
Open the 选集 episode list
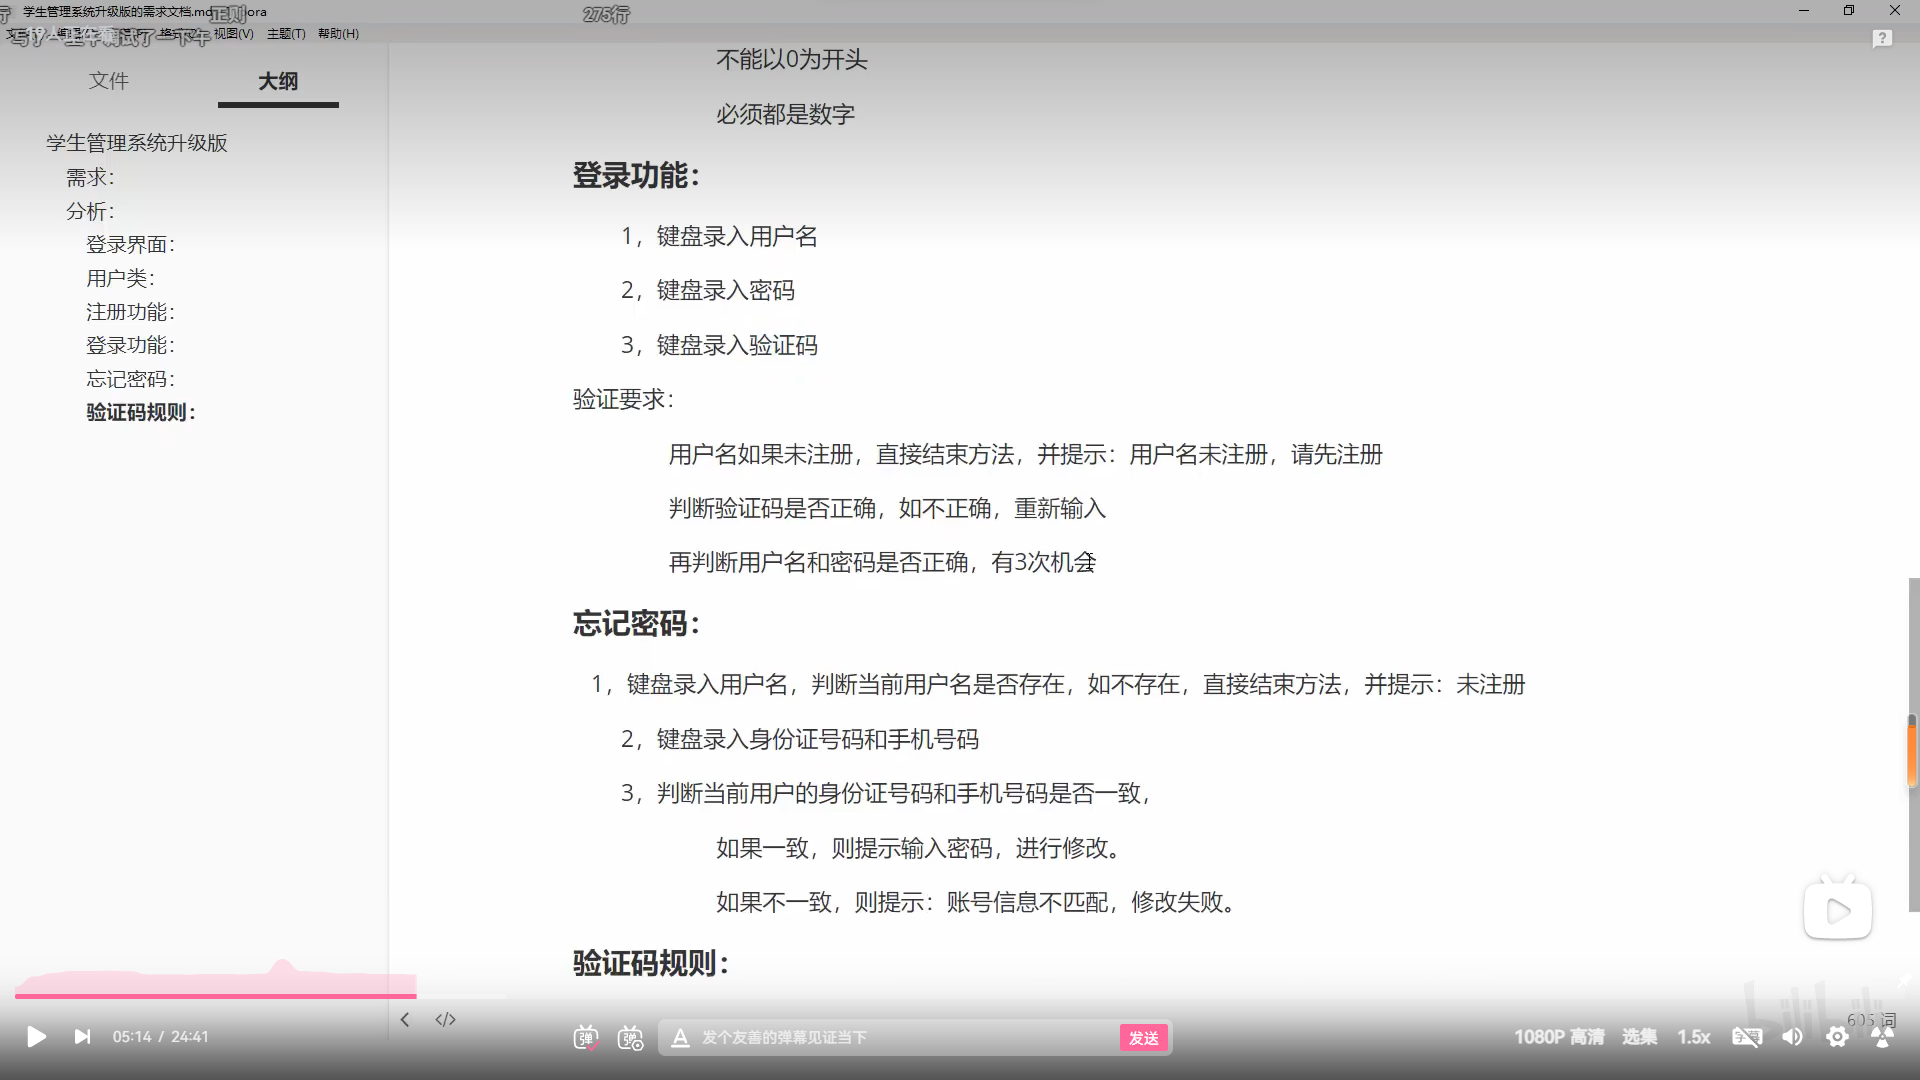point(1639,1037)
